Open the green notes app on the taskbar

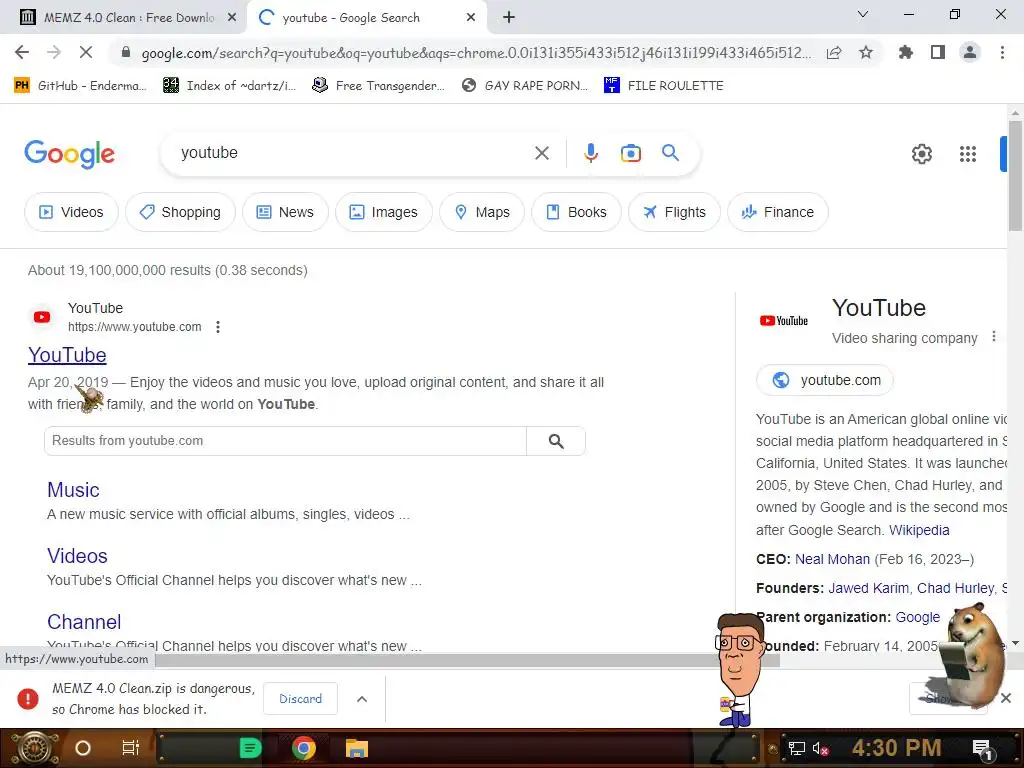pyautogui.click(x=250, y=748)
